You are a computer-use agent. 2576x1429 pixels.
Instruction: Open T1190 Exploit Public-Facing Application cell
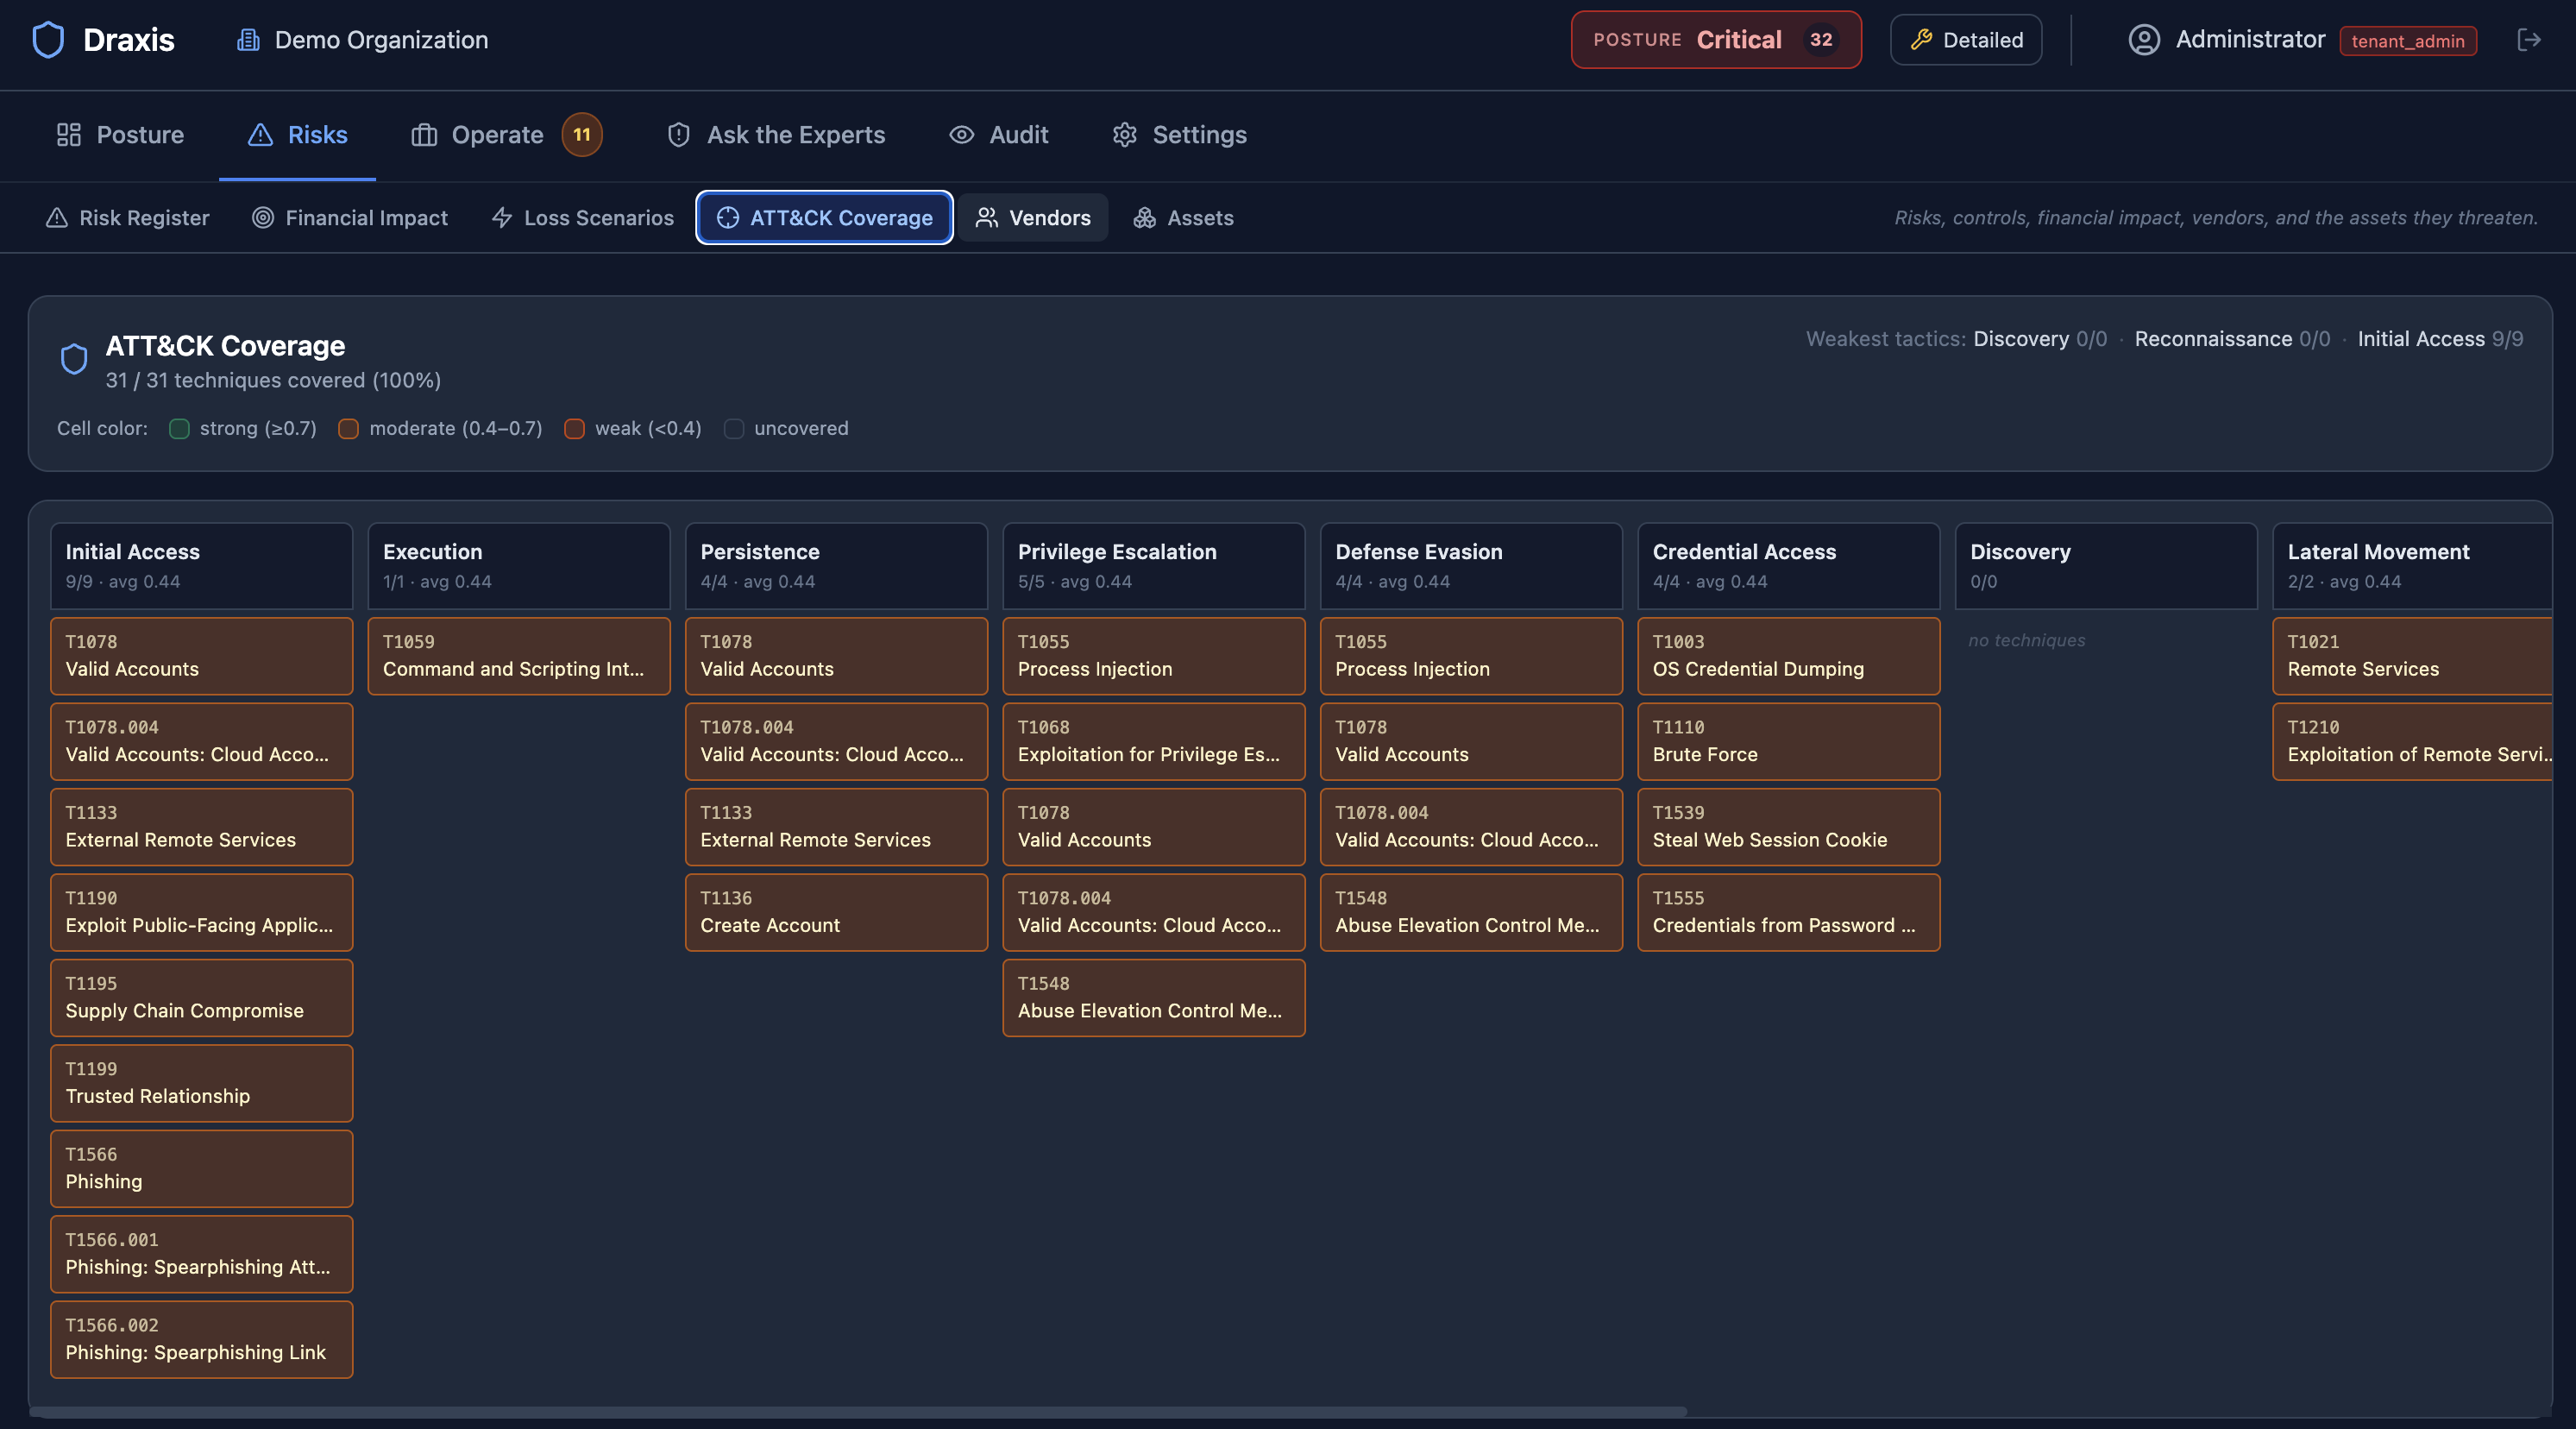tap(201, 912)
